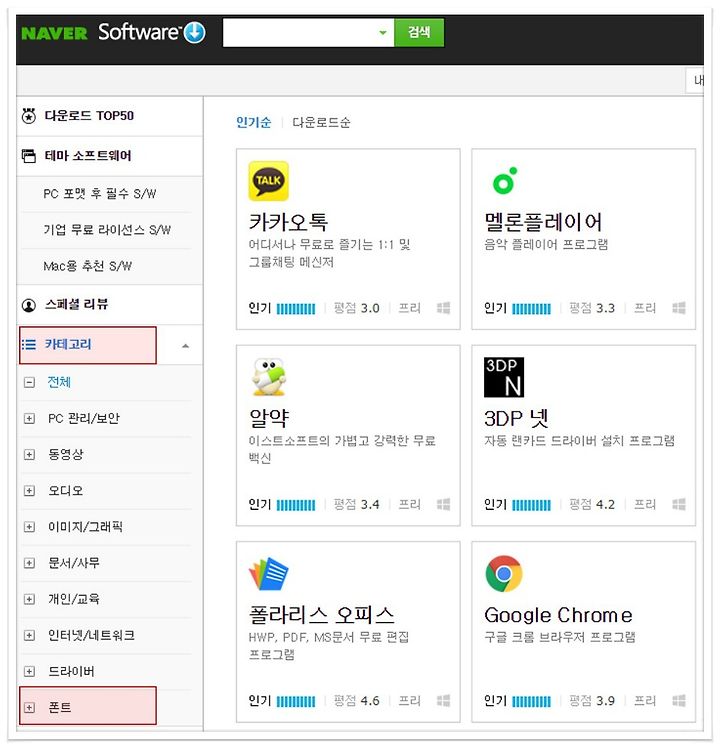Viewport: 720px width, 747px height.
Task: Click Windows logo on 3DP 넷 card
Action: point(679,504)
